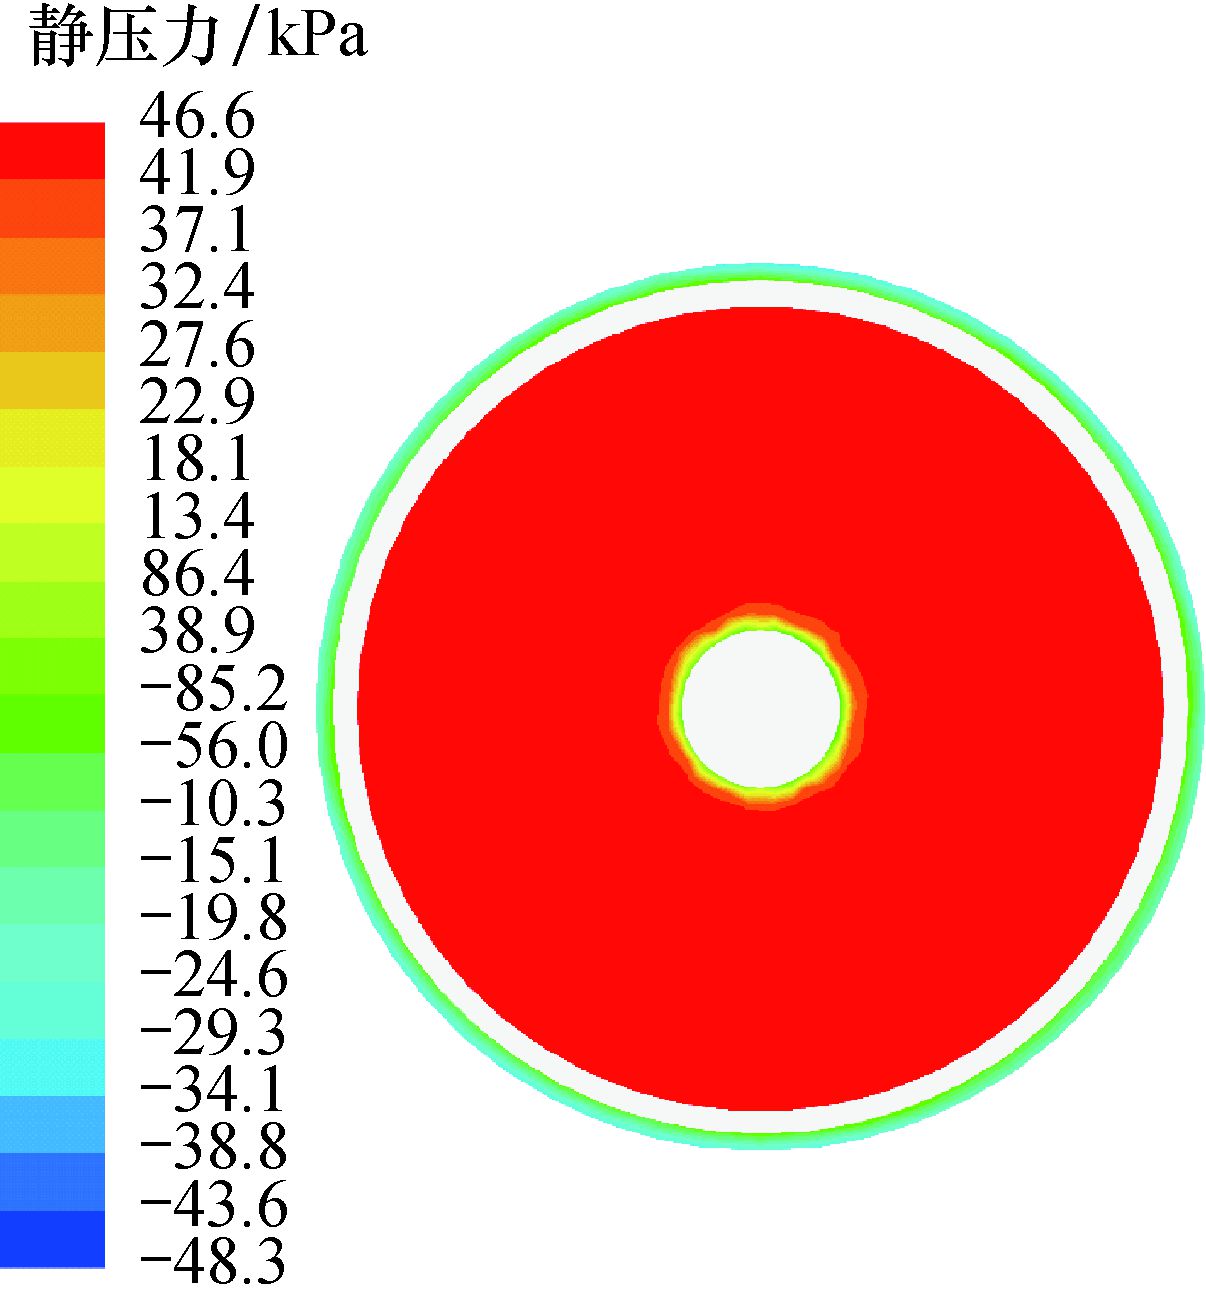Pick the cyan legend band beside -34.1
Screen dimensions: 1206x1304
[52, 1067]
